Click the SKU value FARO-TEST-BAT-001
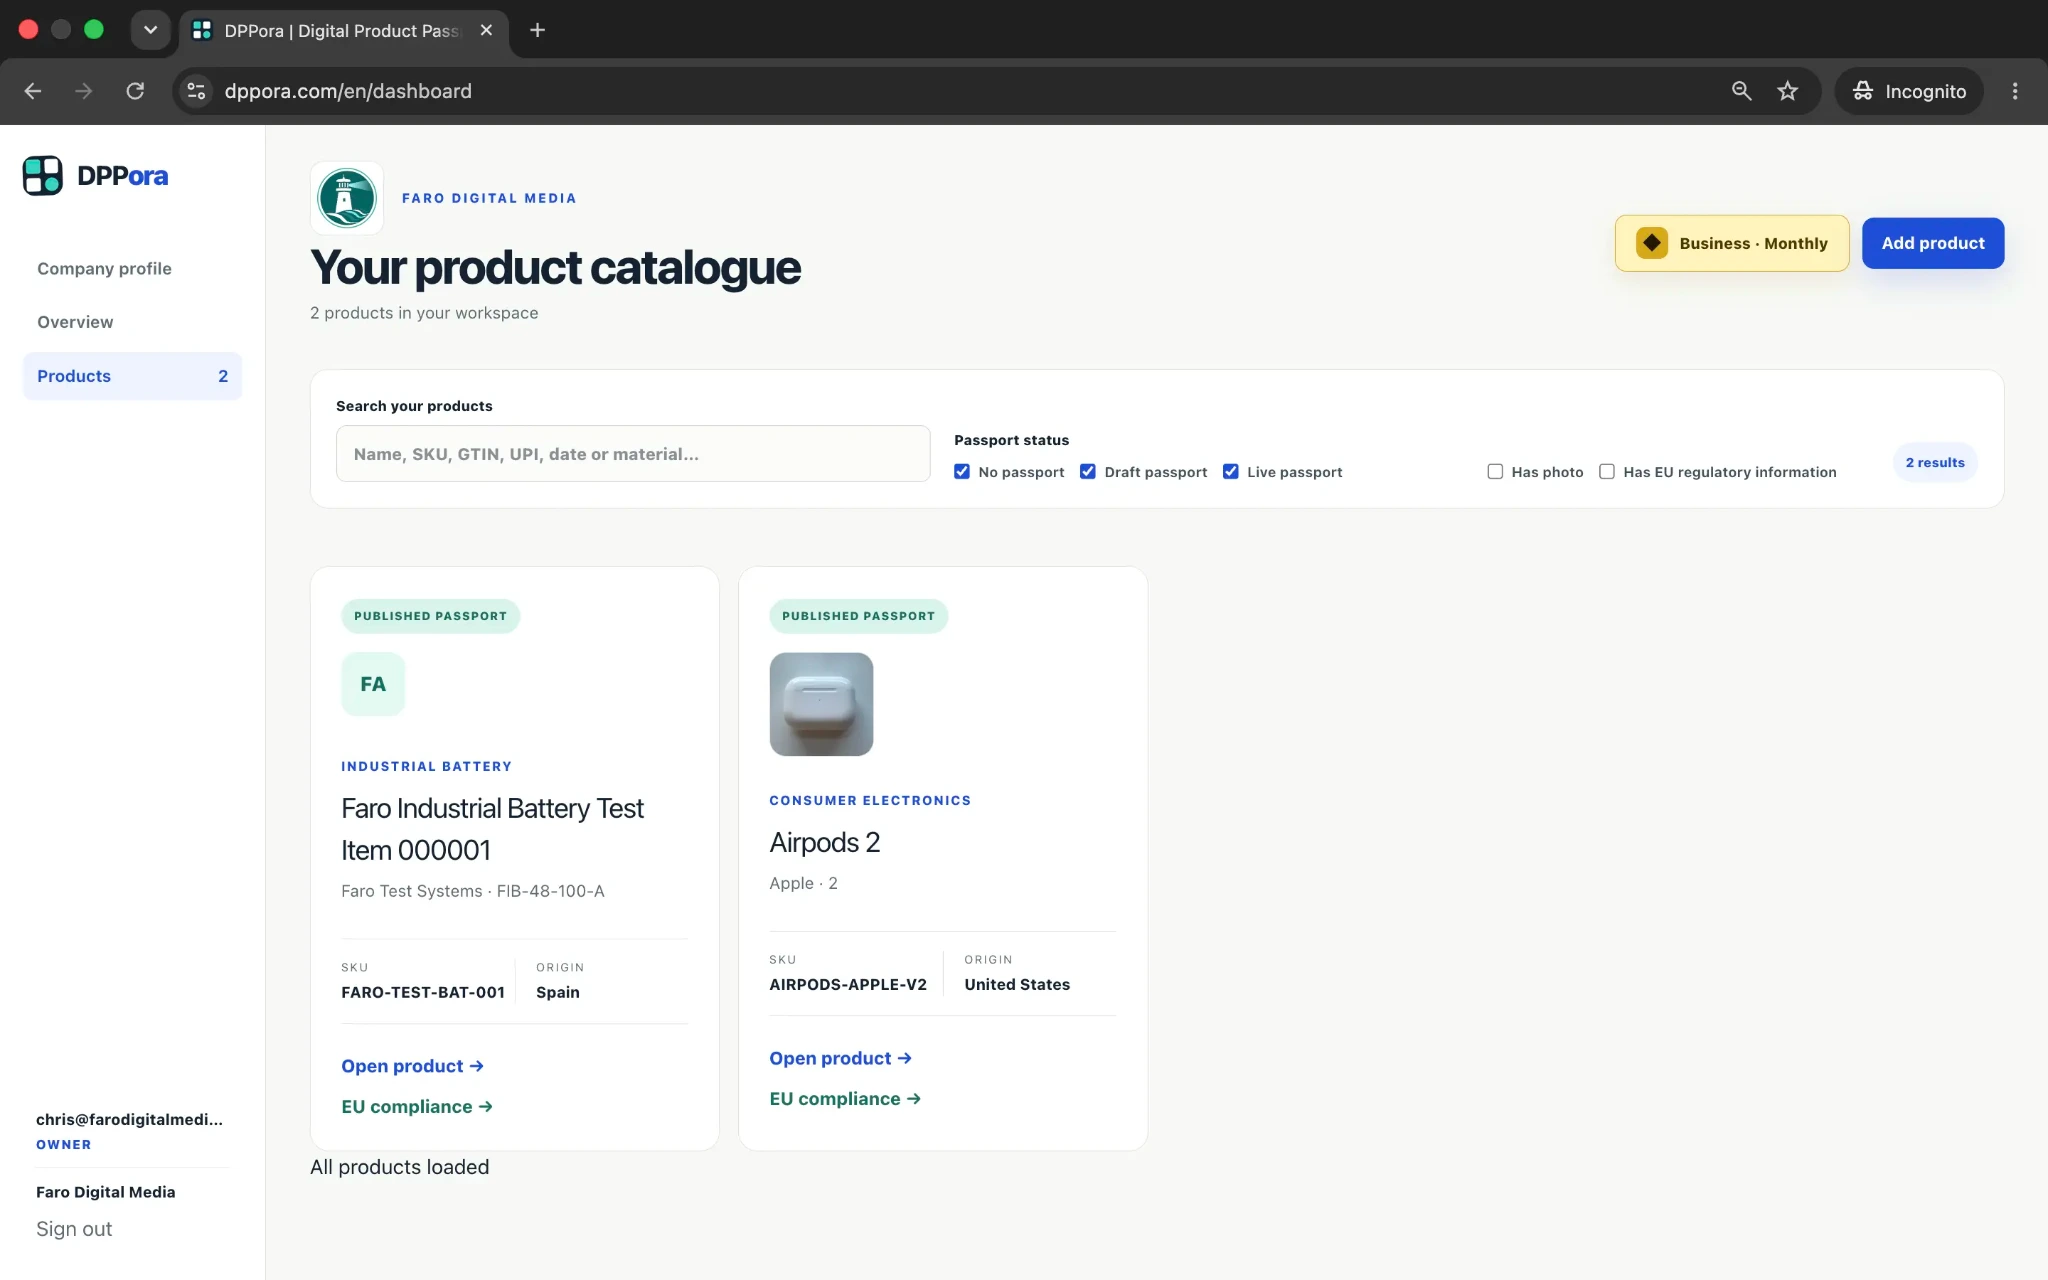The width and height of the screenshot is (2048, 1280). point(423,992)
